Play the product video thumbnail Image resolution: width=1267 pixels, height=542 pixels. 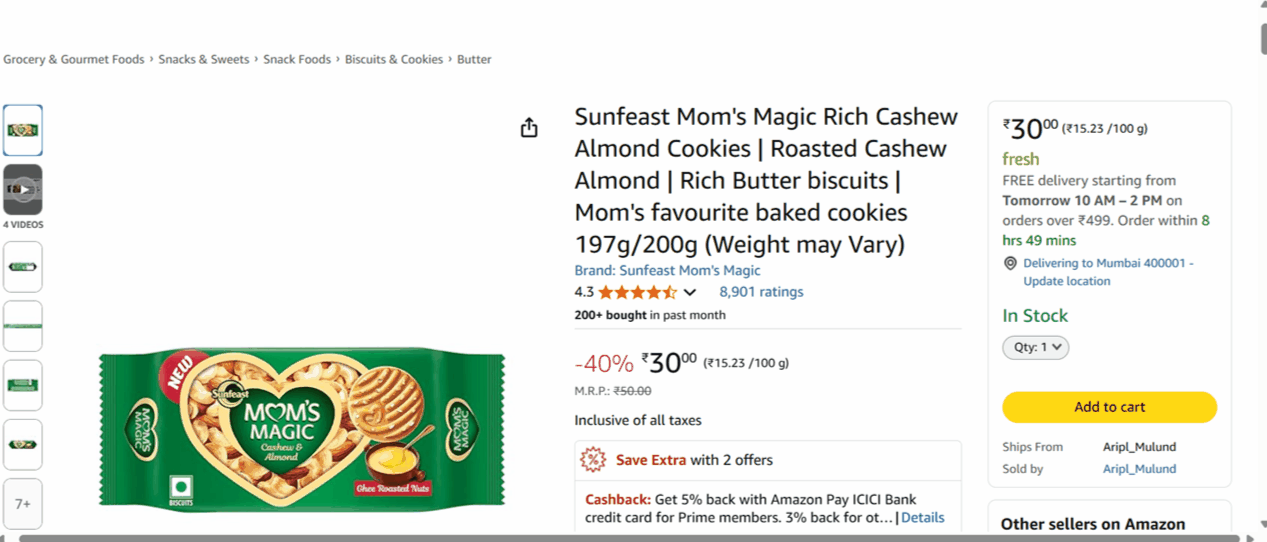click(x=23, y=189)
